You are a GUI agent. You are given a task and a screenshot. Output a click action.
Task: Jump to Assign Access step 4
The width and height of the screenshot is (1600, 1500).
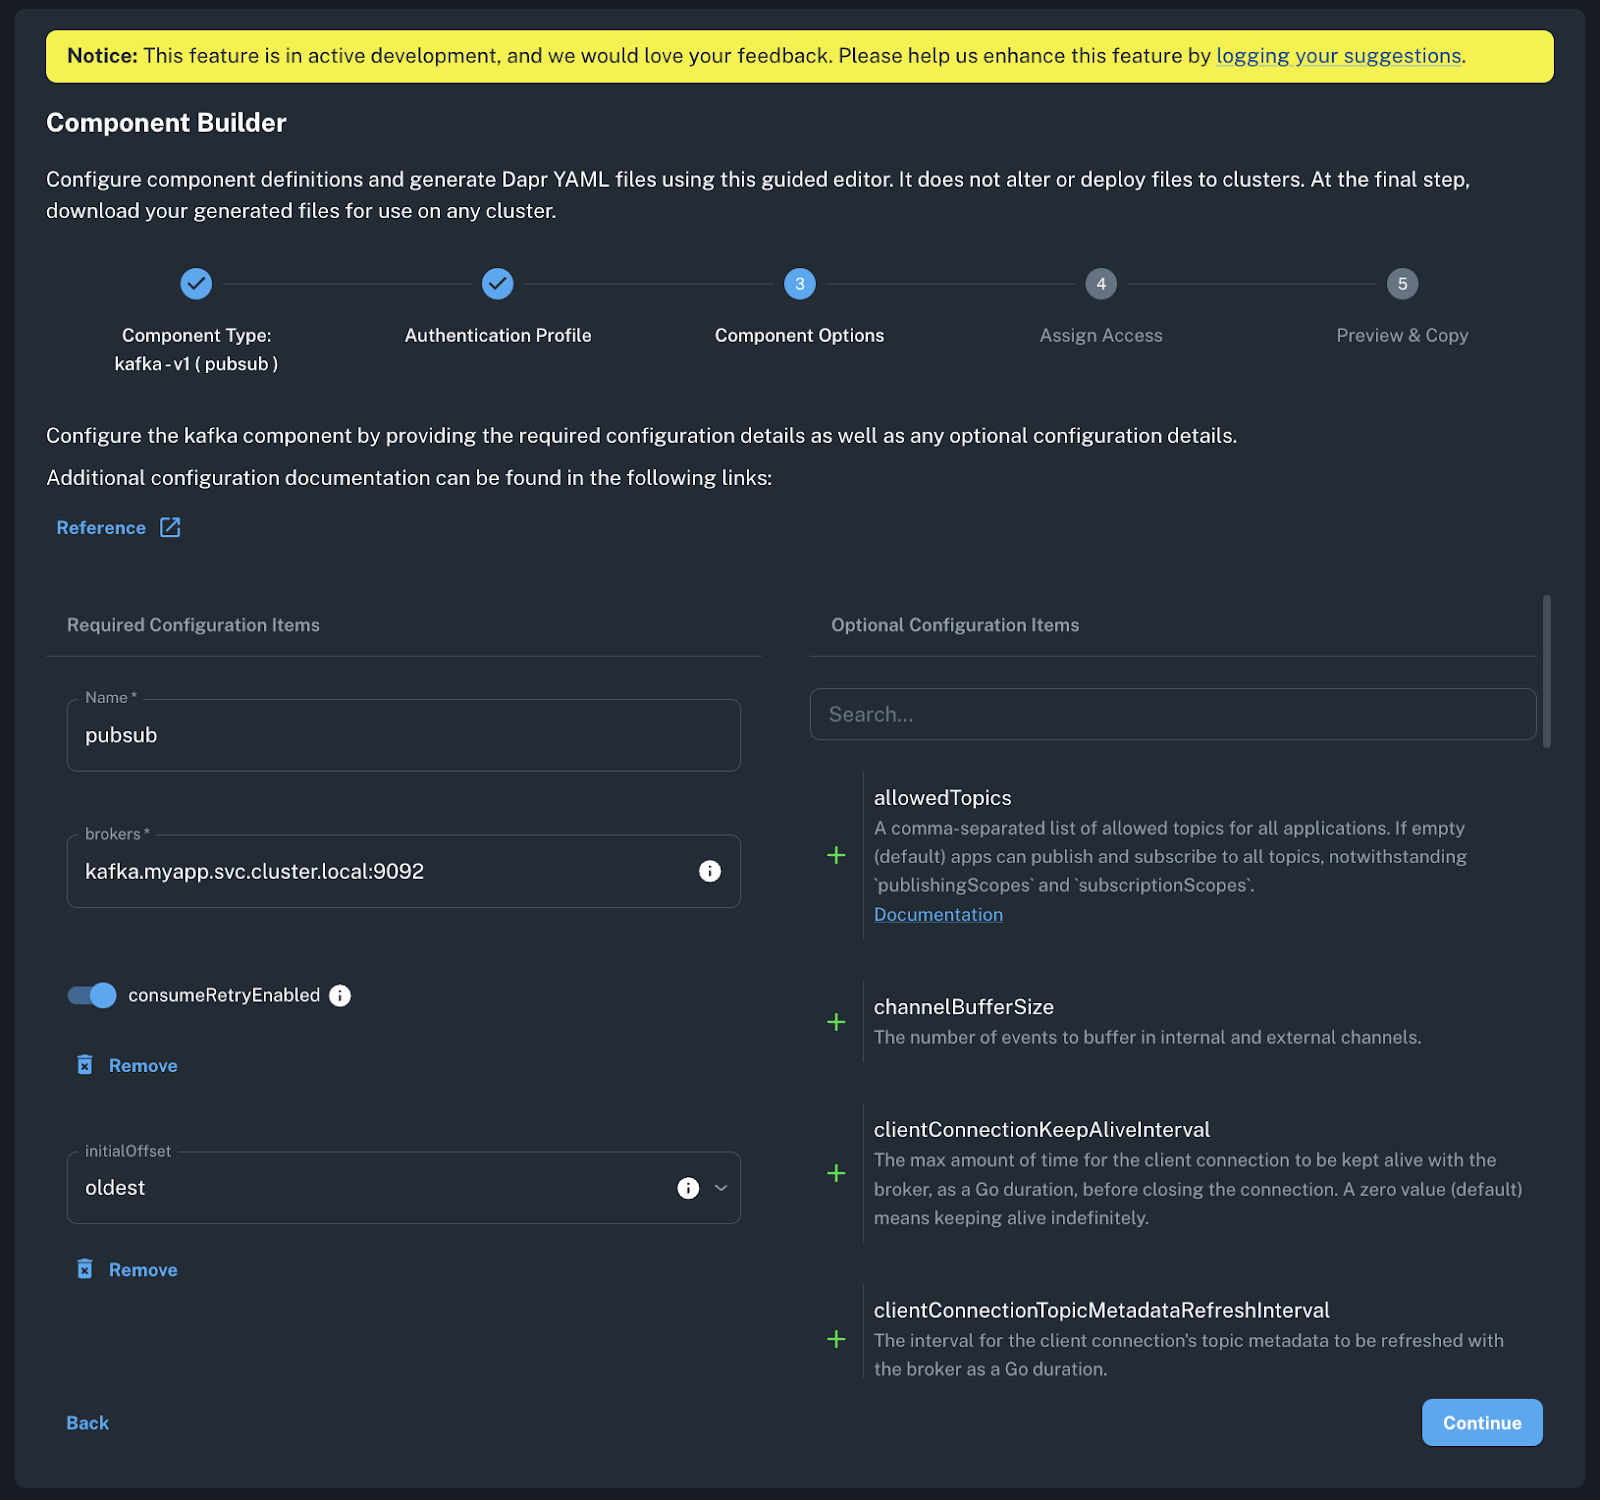tap(1100, 284)
